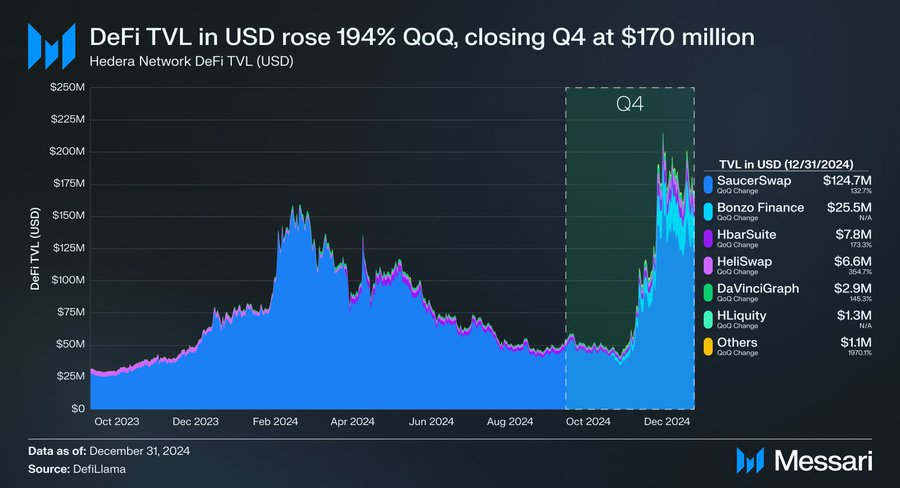Click the SaucerSwap $124.7M value

(847, 181)
